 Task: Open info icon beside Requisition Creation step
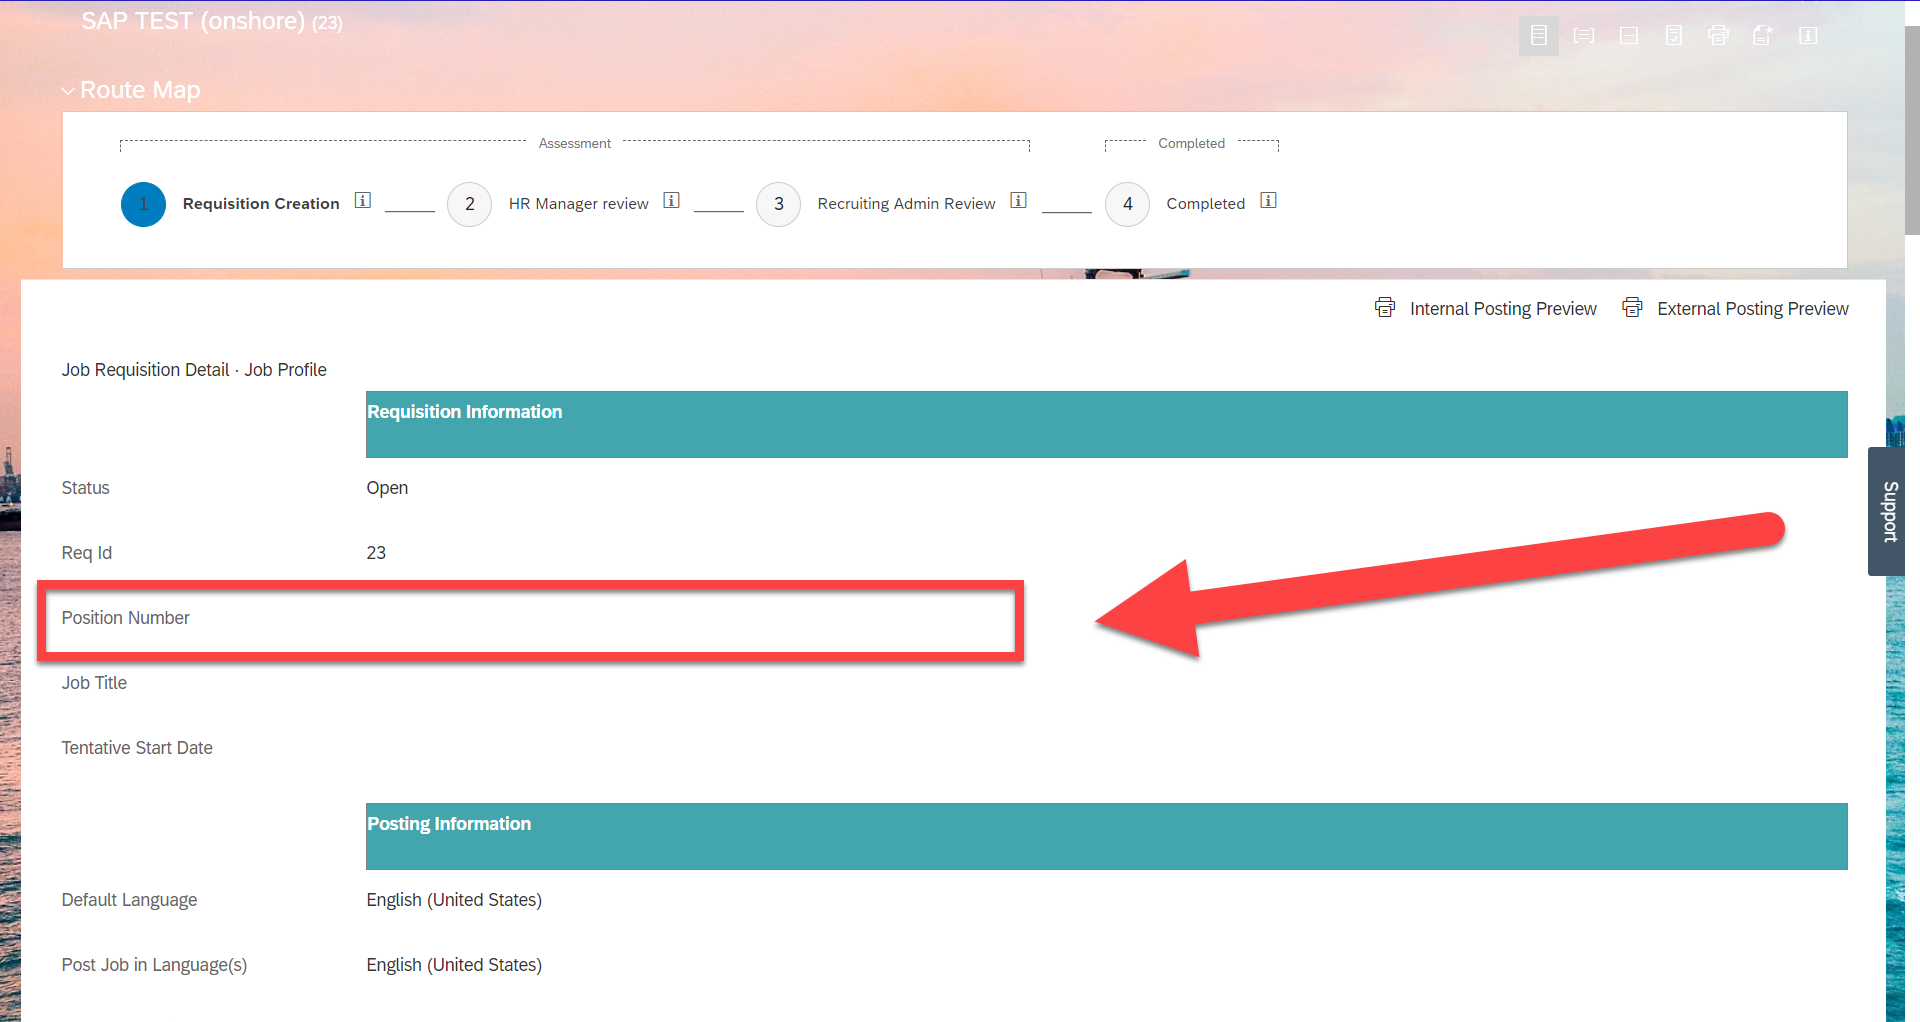point(363,201)
